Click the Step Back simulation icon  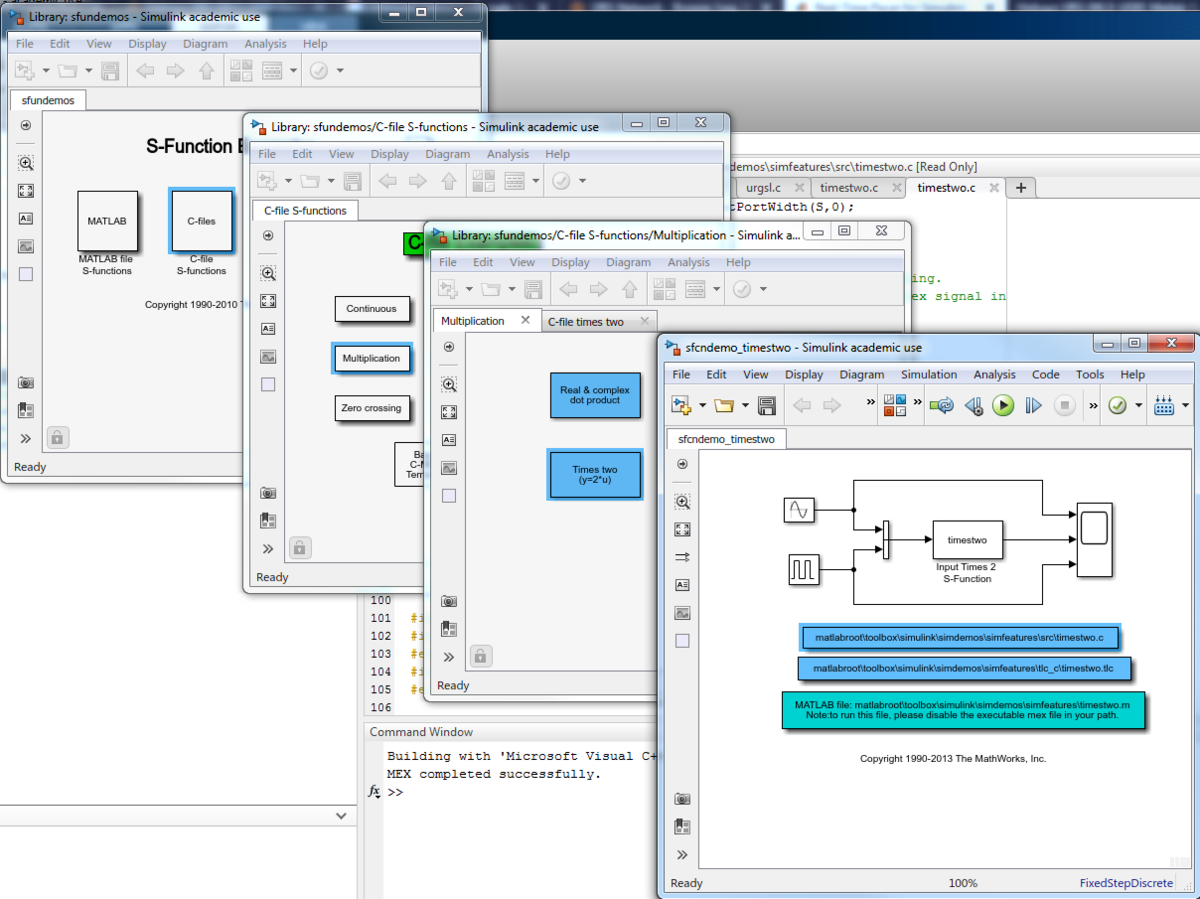tap(973, 405)
